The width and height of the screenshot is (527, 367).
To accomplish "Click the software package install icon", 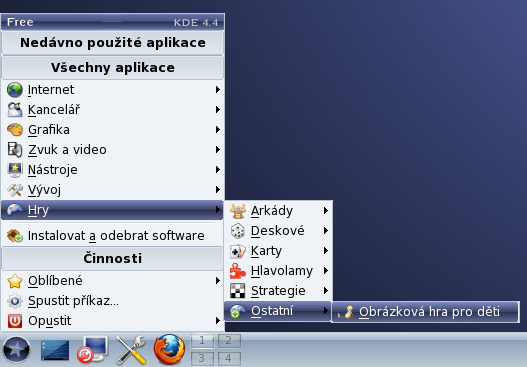I will [15, 236].
